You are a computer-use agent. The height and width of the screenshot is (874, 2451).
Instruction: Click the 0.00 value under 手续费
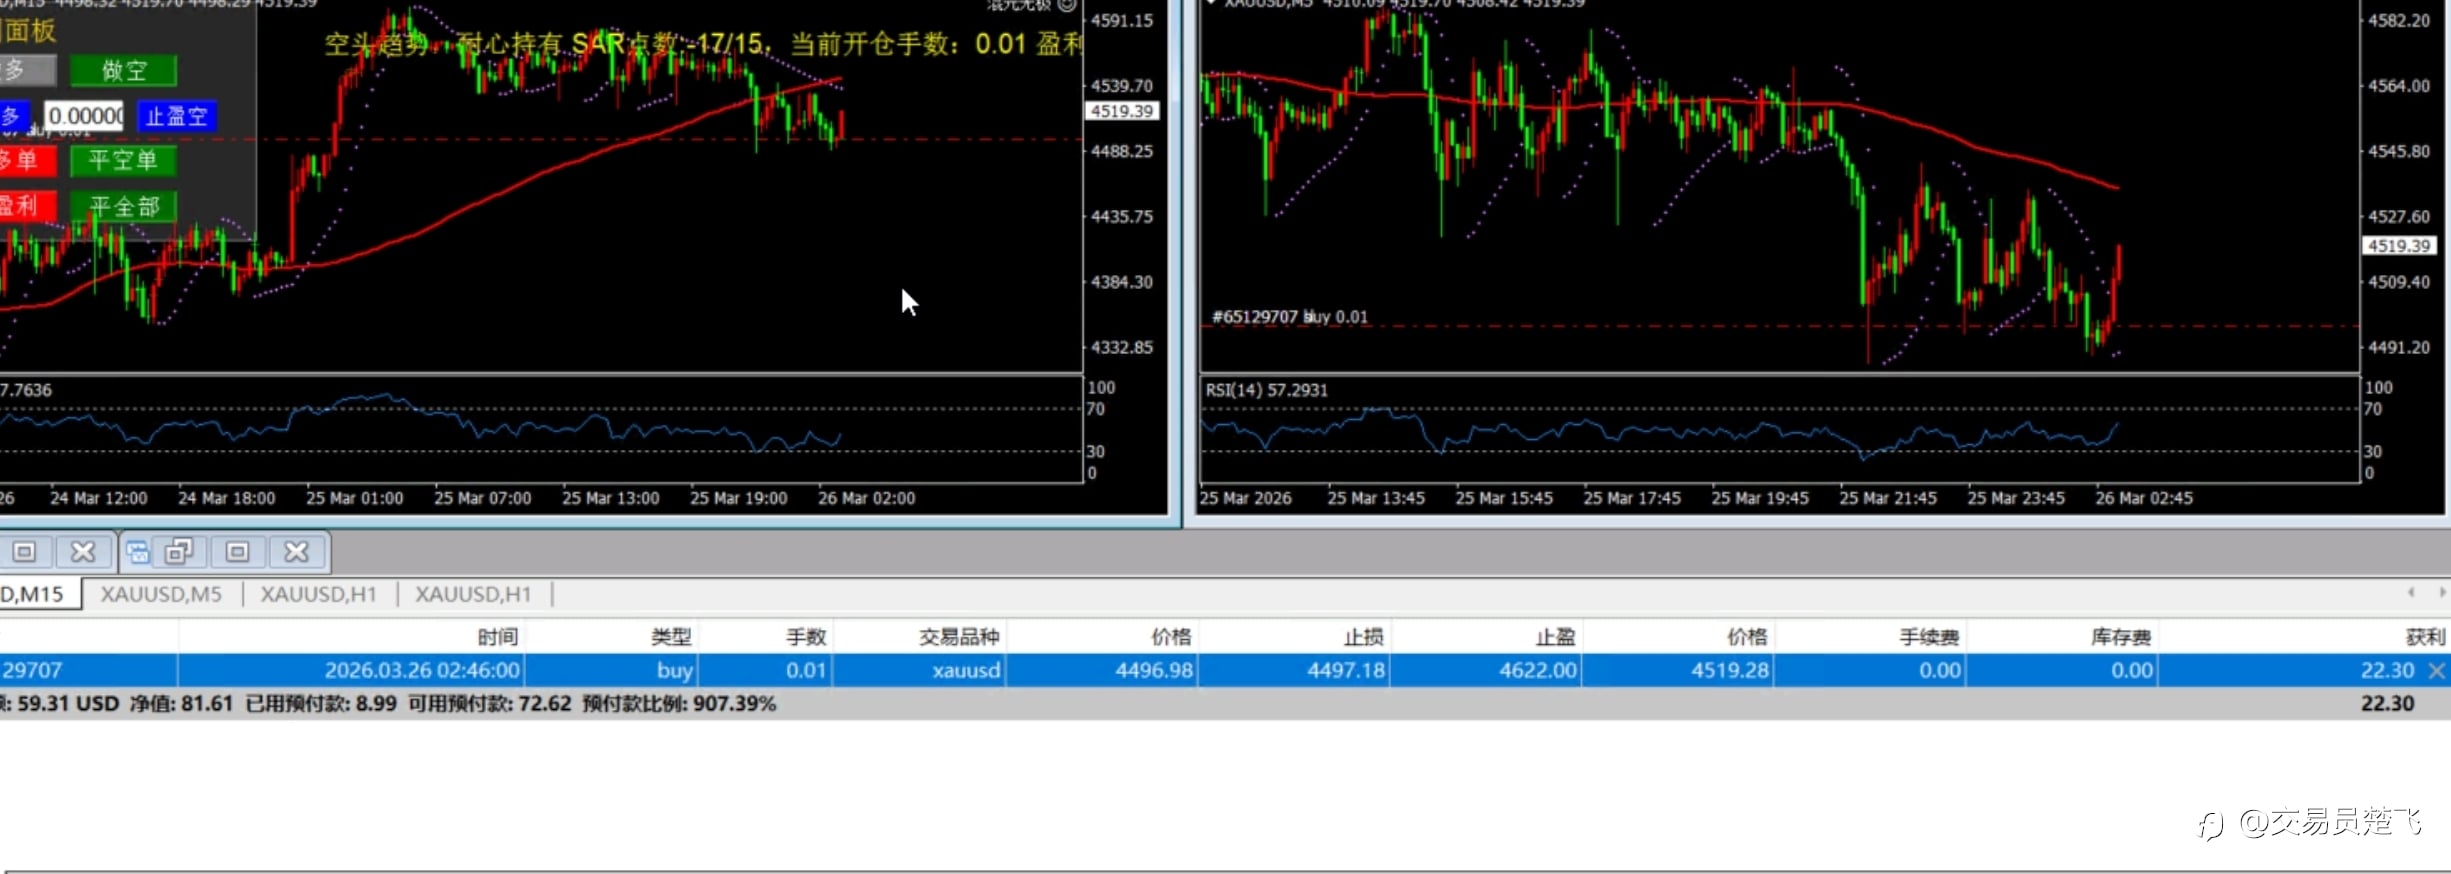click(x=1940, y=670)
